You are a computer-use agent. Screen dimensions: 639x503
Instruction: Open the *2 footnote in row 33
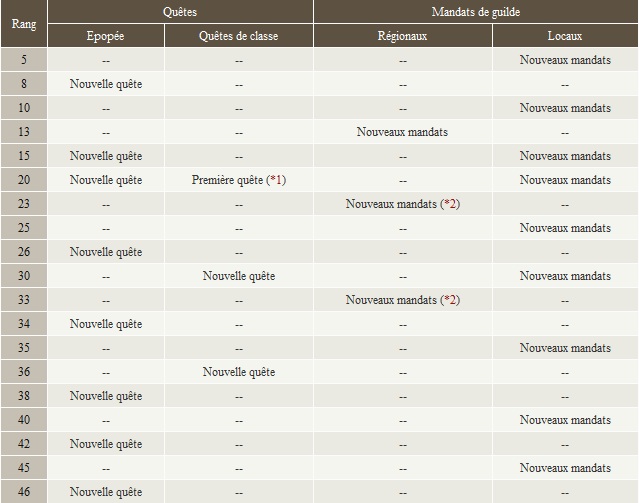click(450, 300)
